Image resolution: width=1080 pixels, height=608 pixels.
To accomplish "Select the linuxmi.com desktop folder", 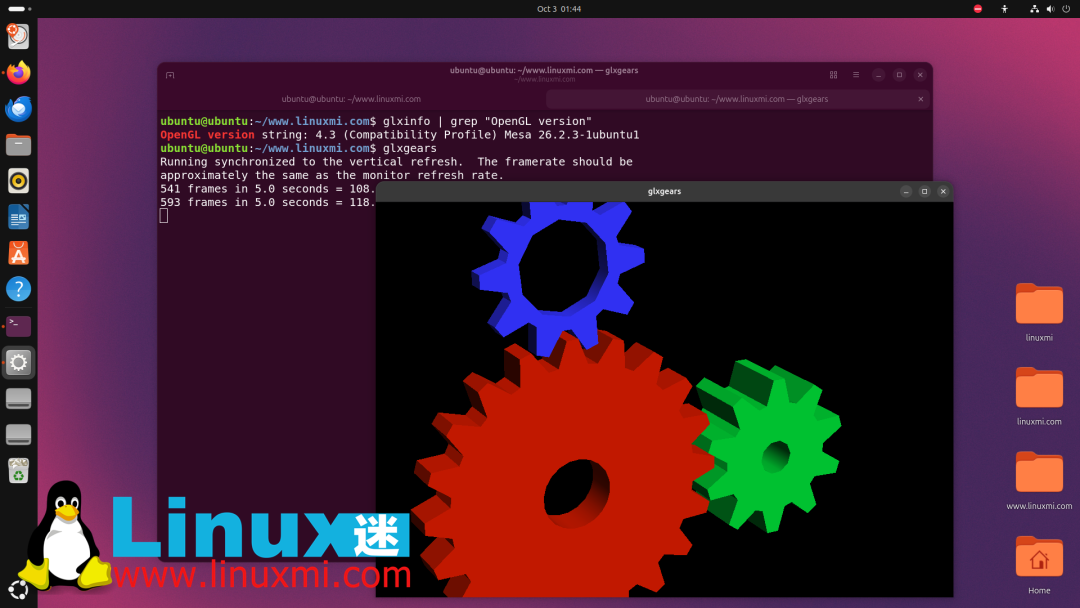I will pos(1039,396).
